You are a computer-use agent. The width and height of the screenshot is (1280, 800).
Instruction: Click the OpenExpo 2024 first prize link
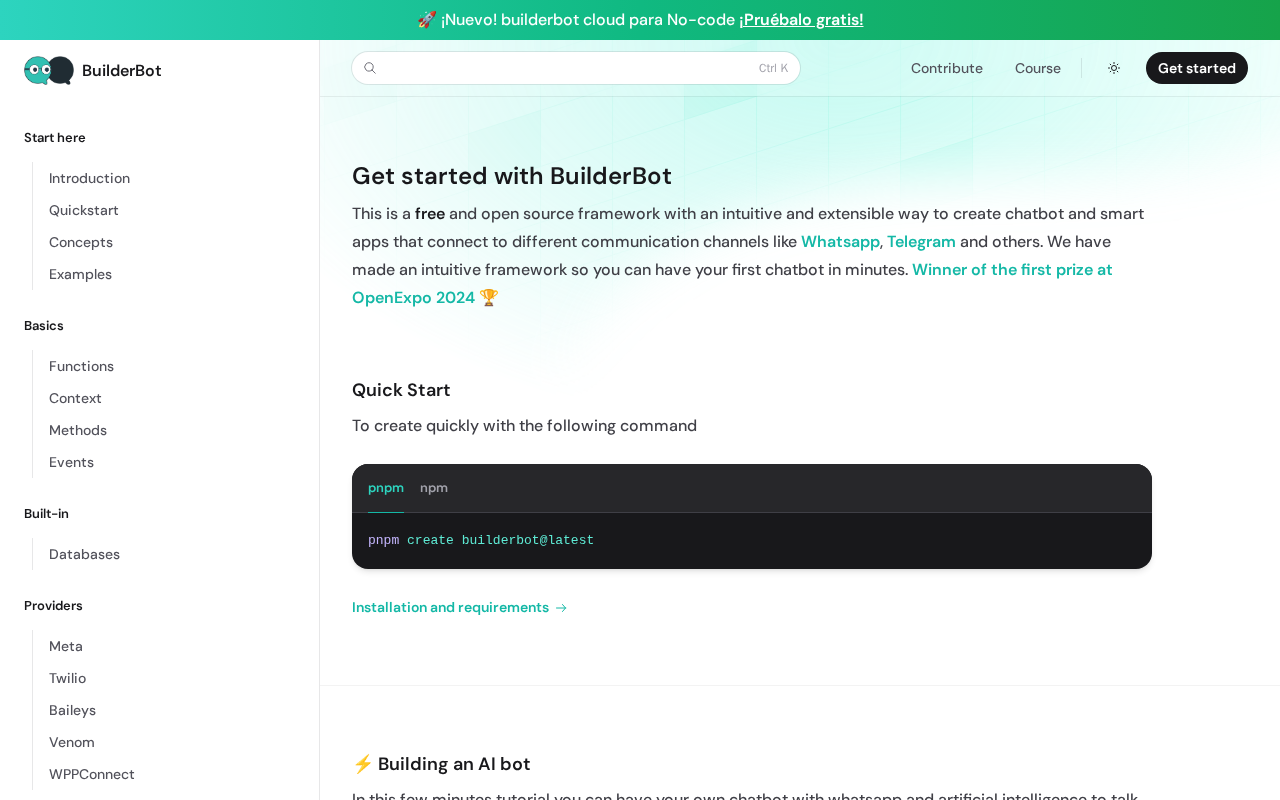click(1011, 270)
